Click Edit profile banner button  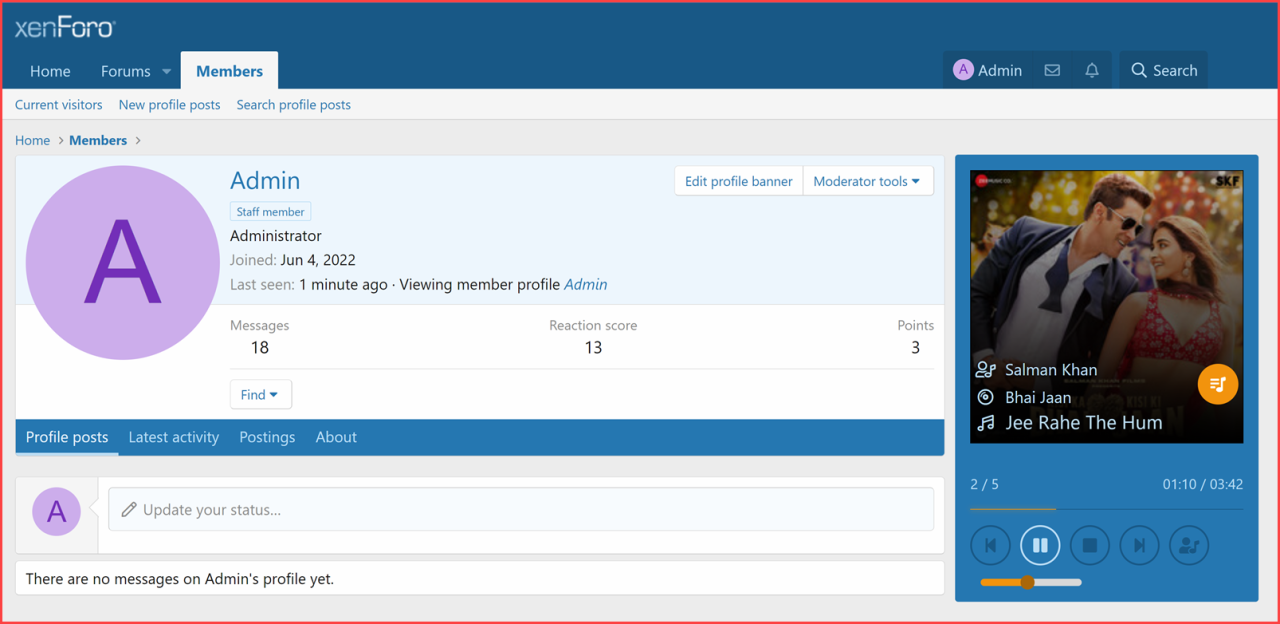[x=738, y=181]
